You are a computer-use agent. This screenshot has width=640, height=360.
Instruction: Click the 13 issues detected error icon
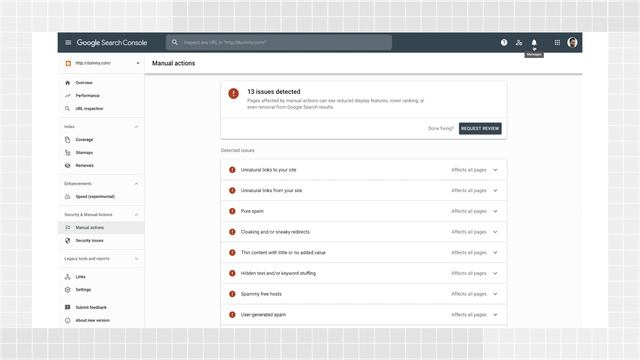click(233, 93)
